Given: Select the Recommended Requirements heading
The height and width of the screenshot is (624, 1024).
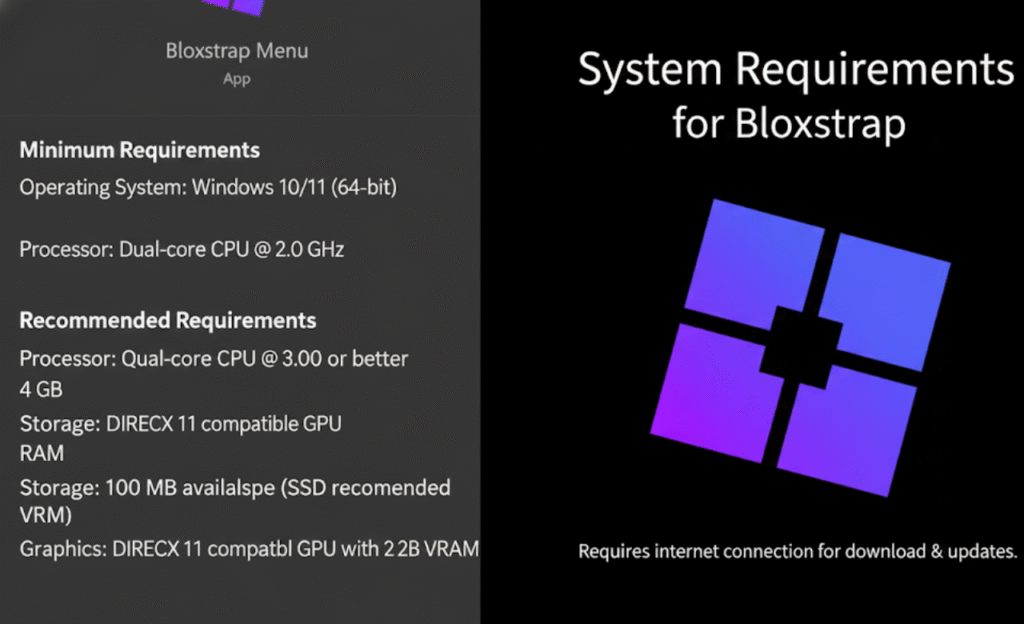Looking at the screenshot, I should (167, 320).
